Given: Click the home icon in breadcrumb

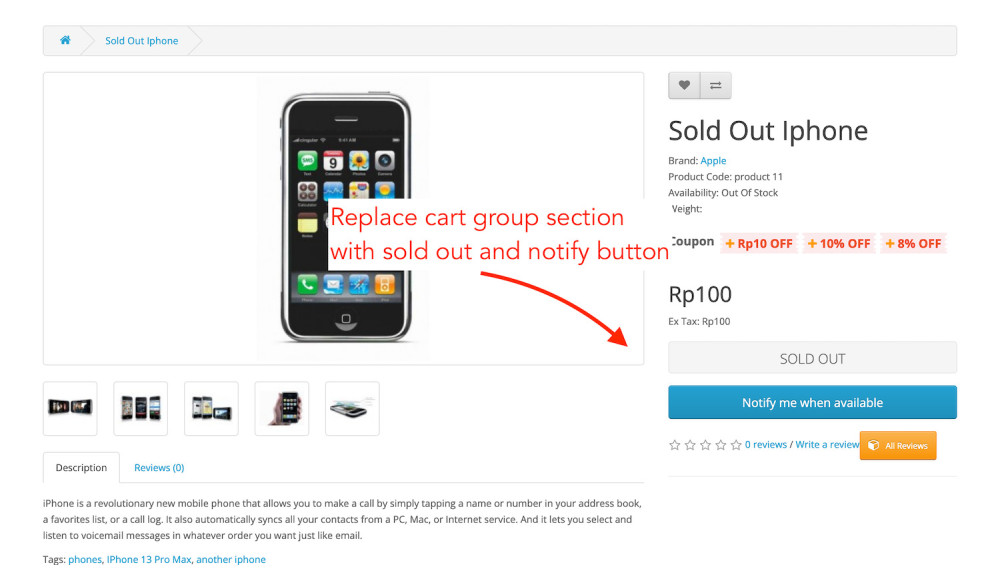Looking at the screenshot, I should tap(65, 41).
